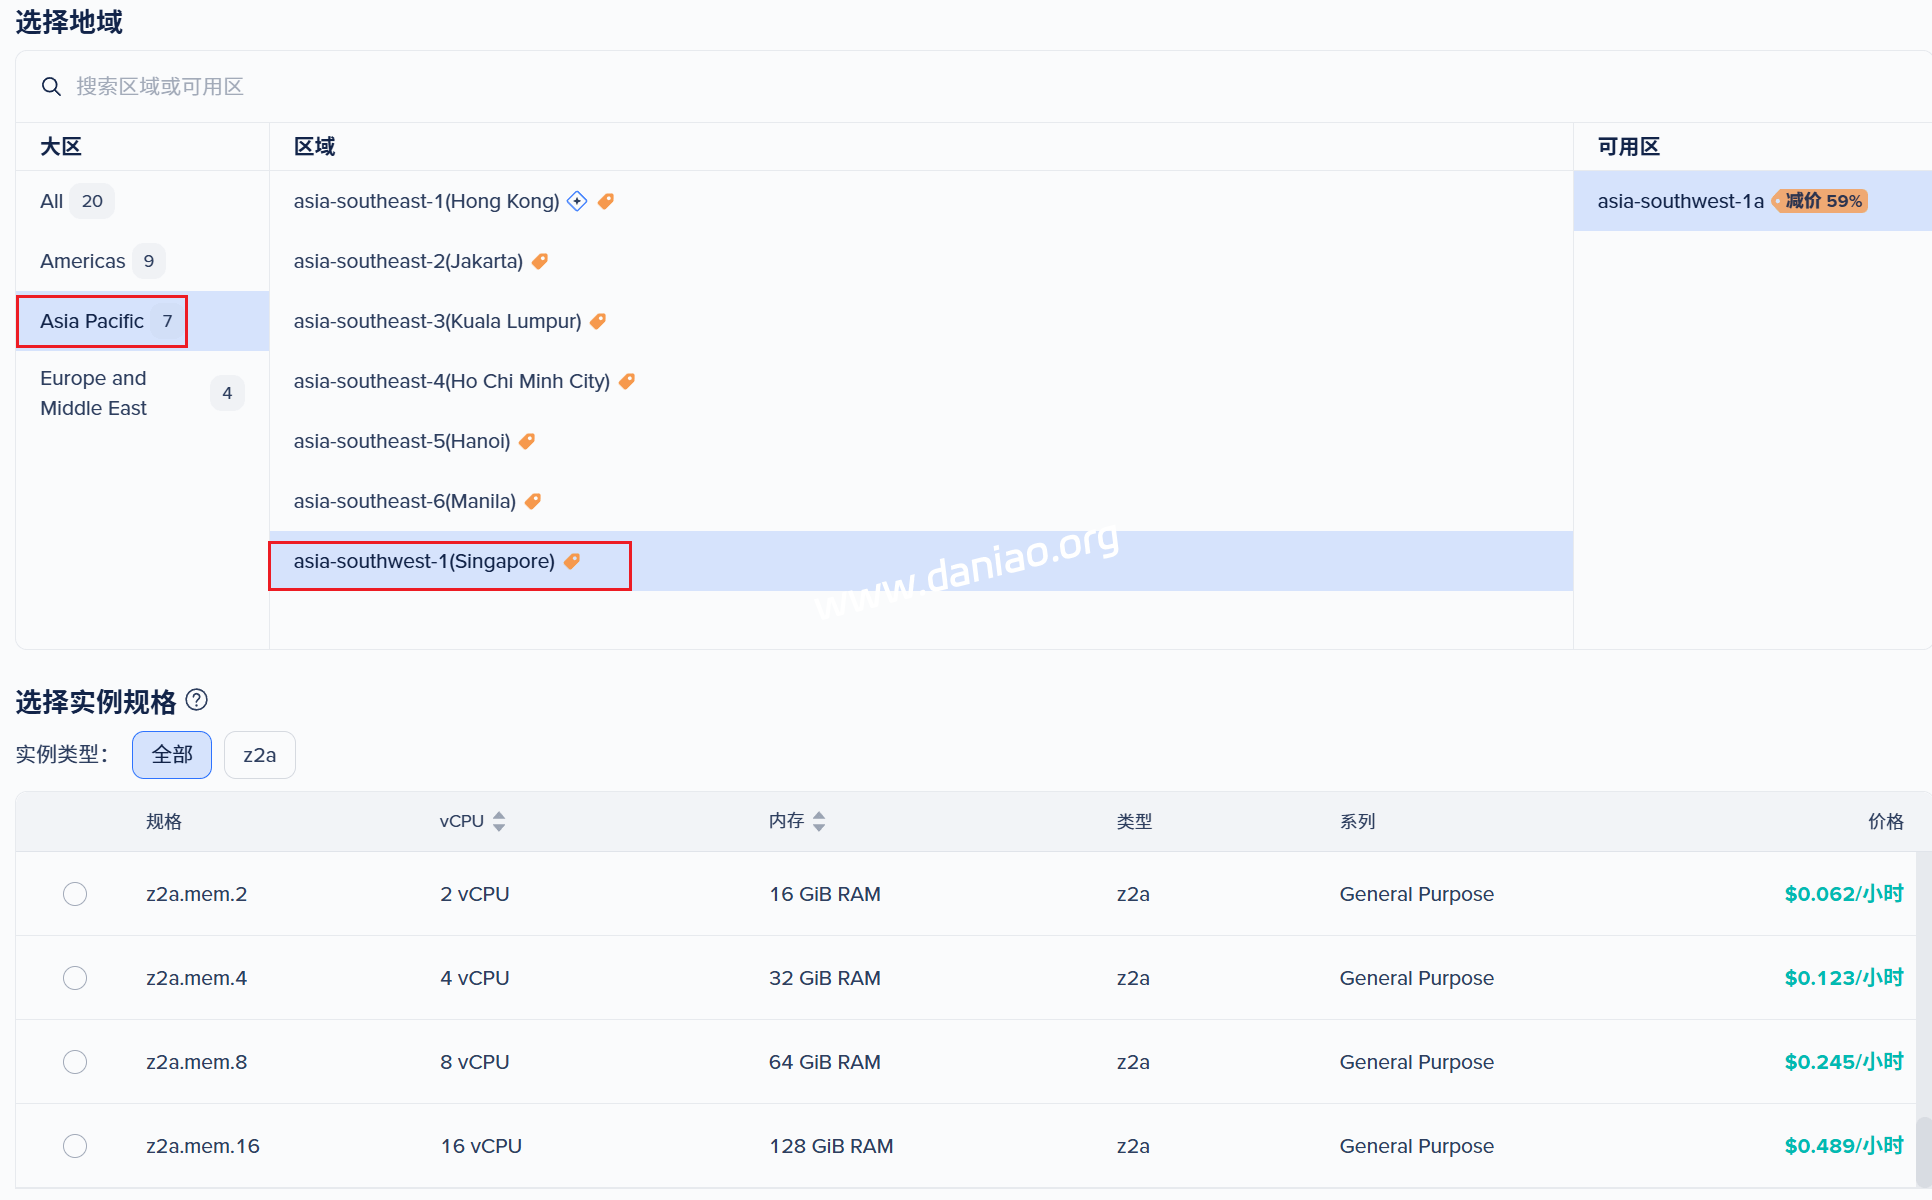
Task: Select the z2a.mem.16 radio button
Action: pyautogui.click(x=75, y=1146)
